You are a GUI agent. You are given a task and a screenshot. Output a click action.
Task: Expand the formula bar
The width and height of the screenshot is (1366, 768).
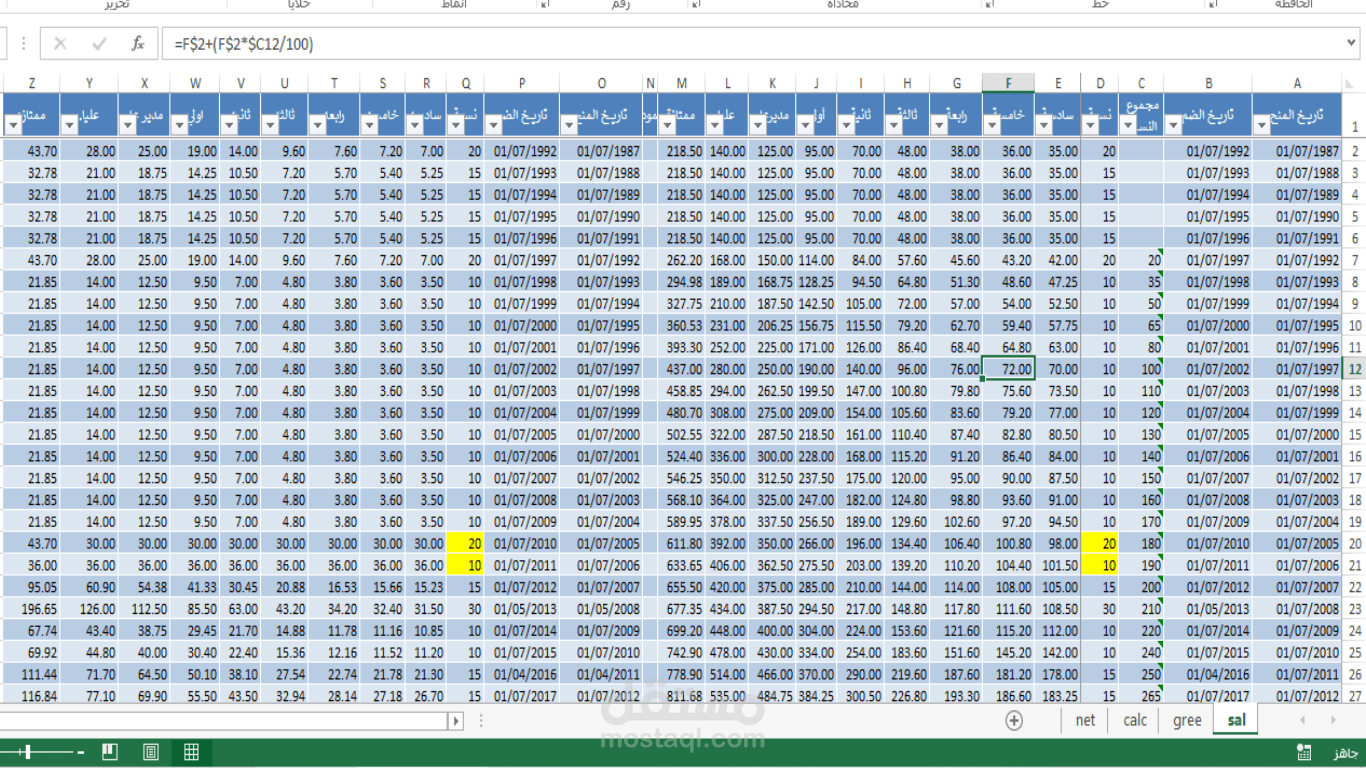tap(1352, 44)
